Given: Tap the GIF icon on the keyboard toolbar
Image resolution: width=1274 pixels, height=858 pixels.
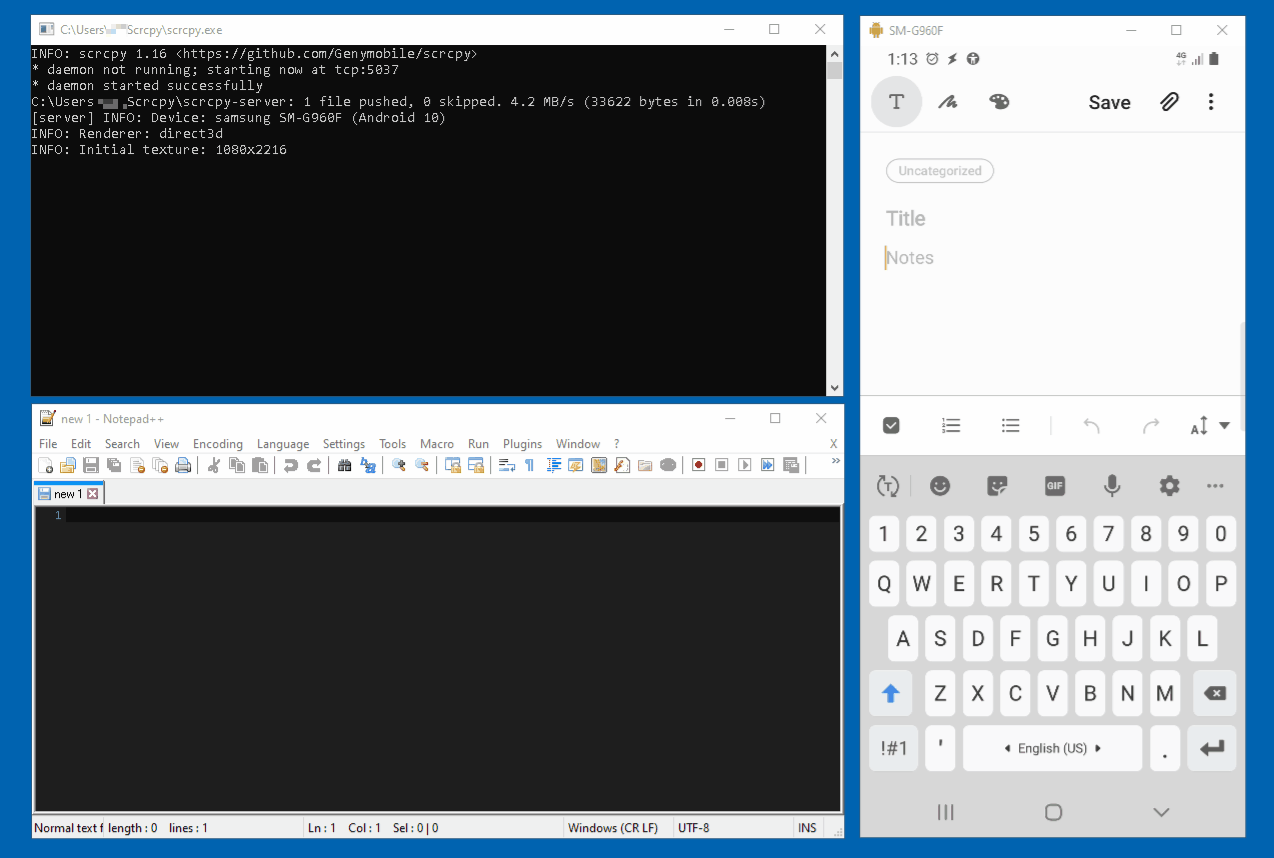Looking at the screenshot, I should tap(1054, 486).
